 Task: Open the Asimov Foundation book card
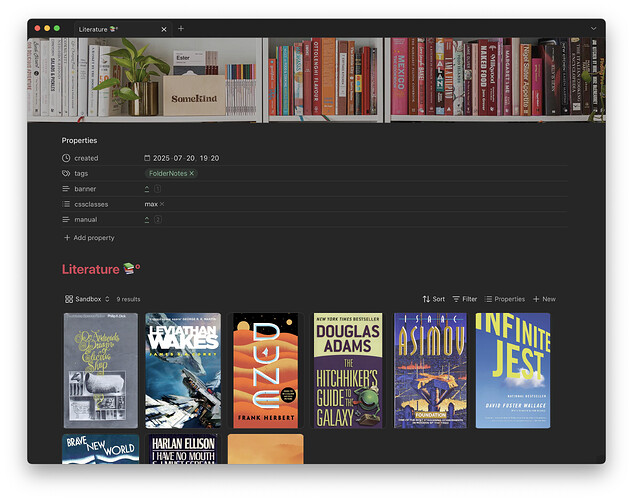point(430,370)
